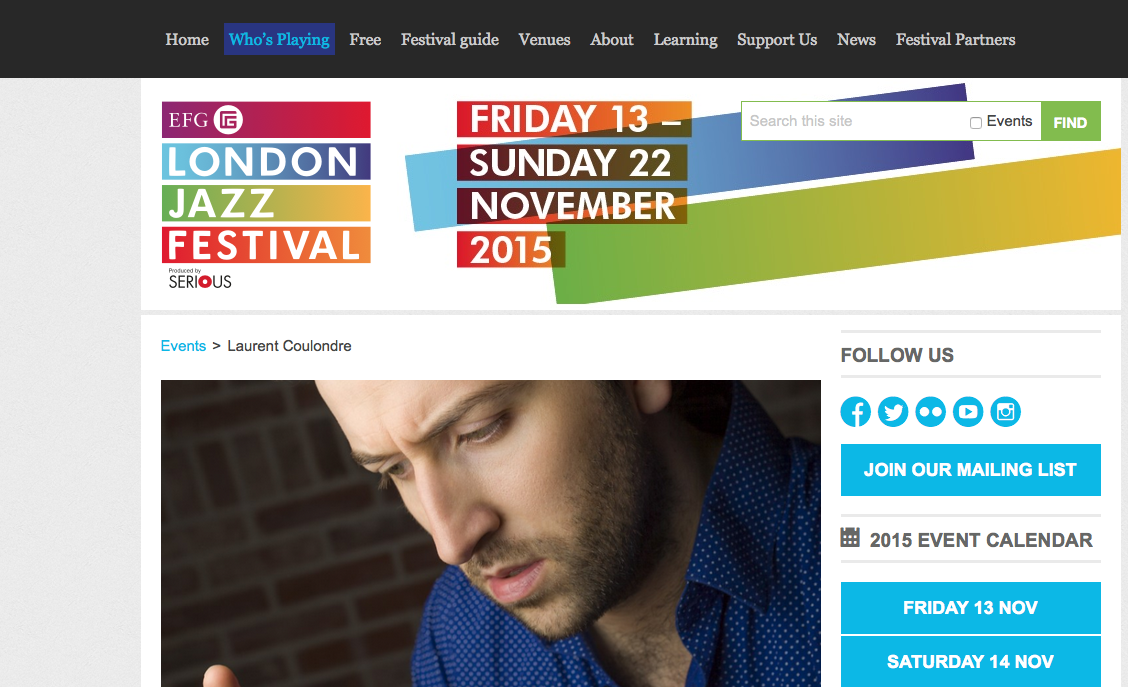Select Friday 13 Nov calendar button
Viewport: 1128px width, 687px height.
(x=970, y=608)
